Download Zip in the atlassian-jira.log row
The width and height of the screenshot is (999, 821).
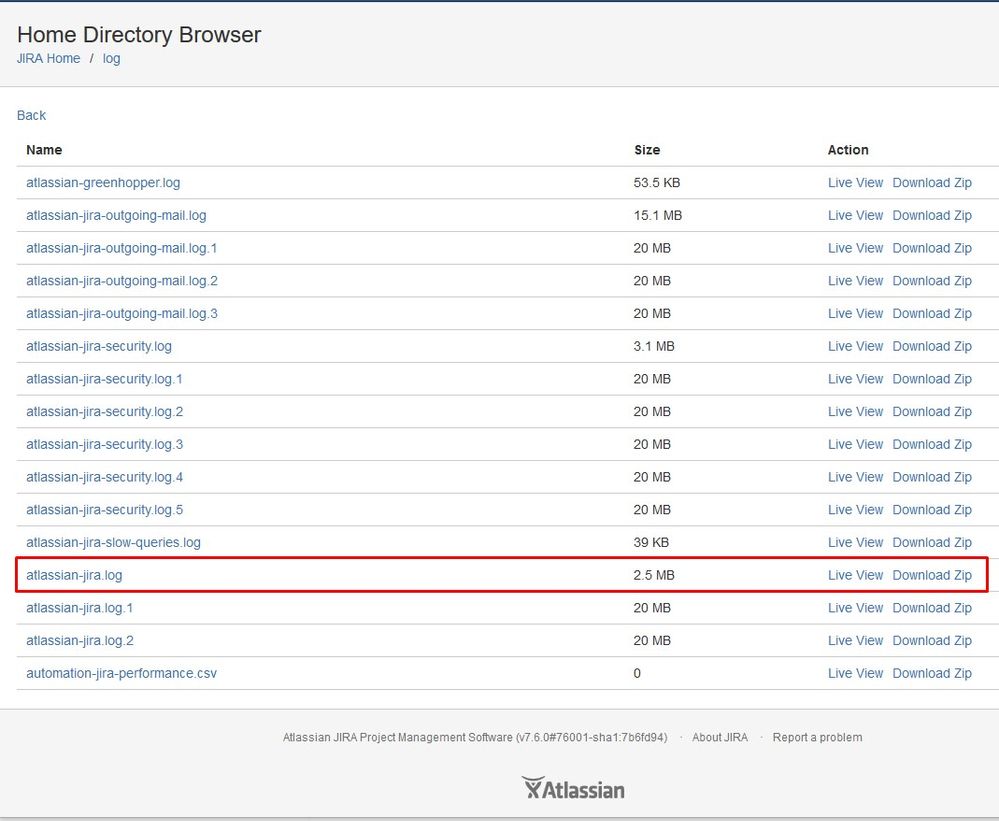[x=932, y=575]
